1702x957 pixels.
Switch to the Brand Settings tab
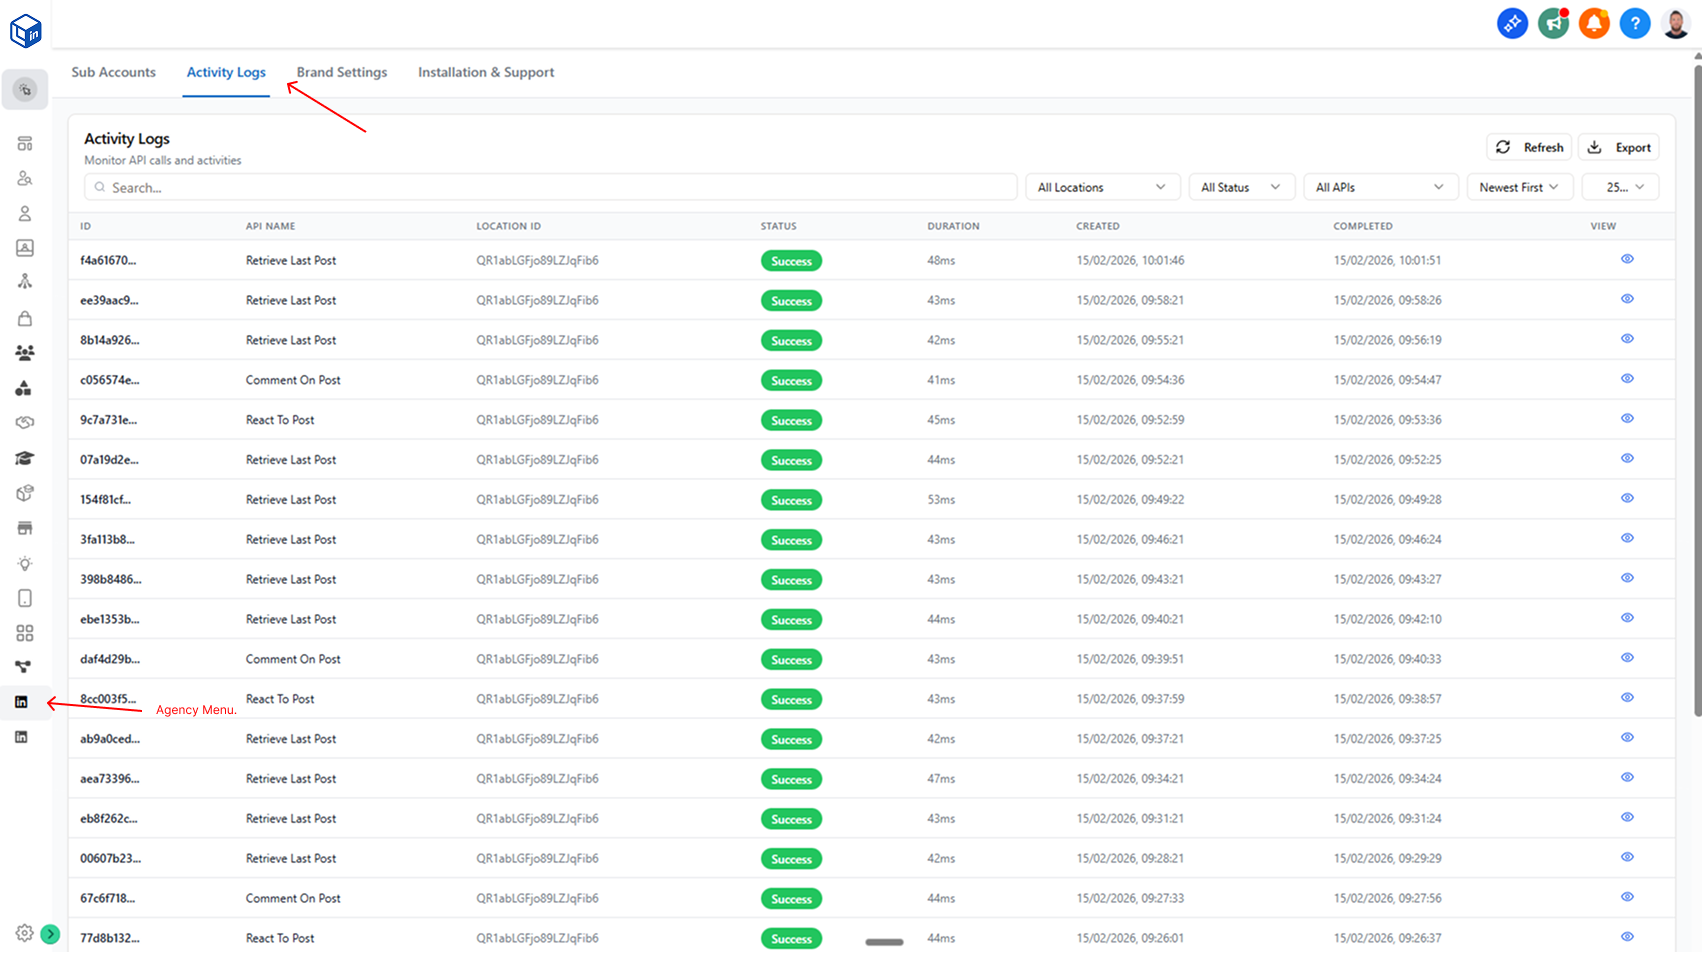tap(341, 72)
